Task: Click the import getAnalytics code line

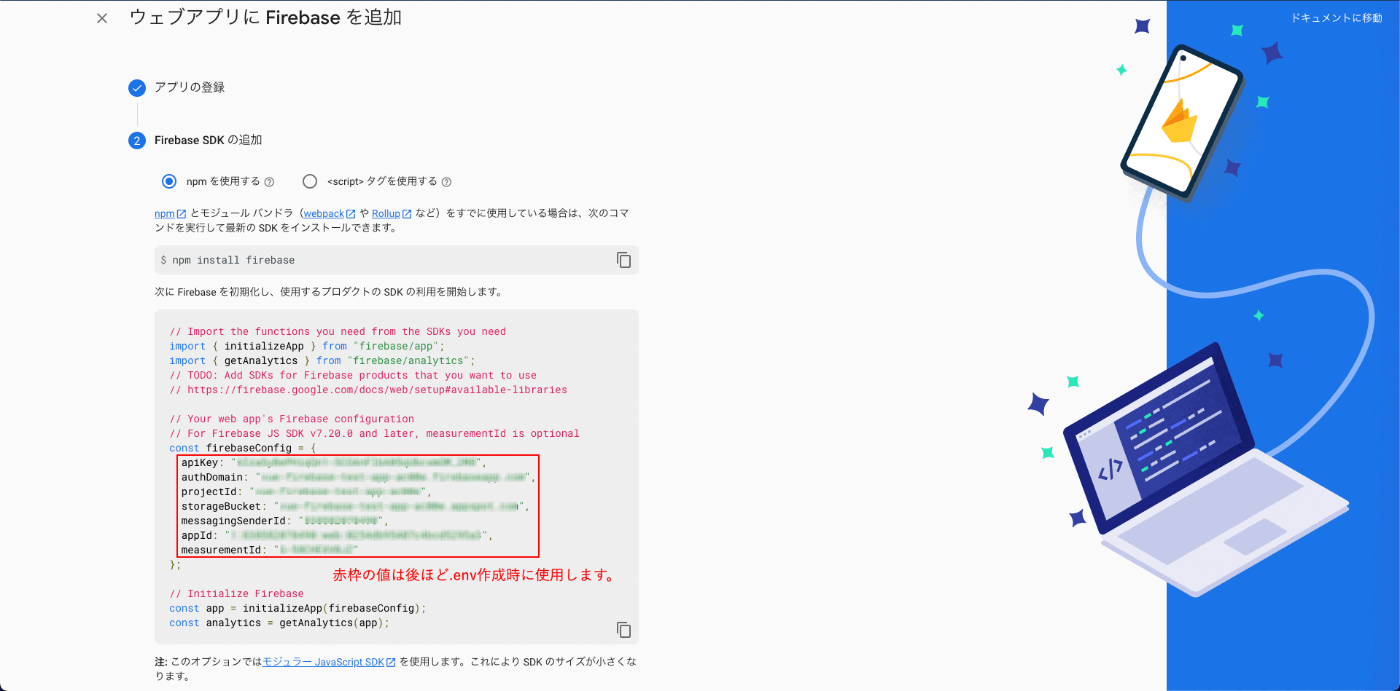Action: click(322, 360)
